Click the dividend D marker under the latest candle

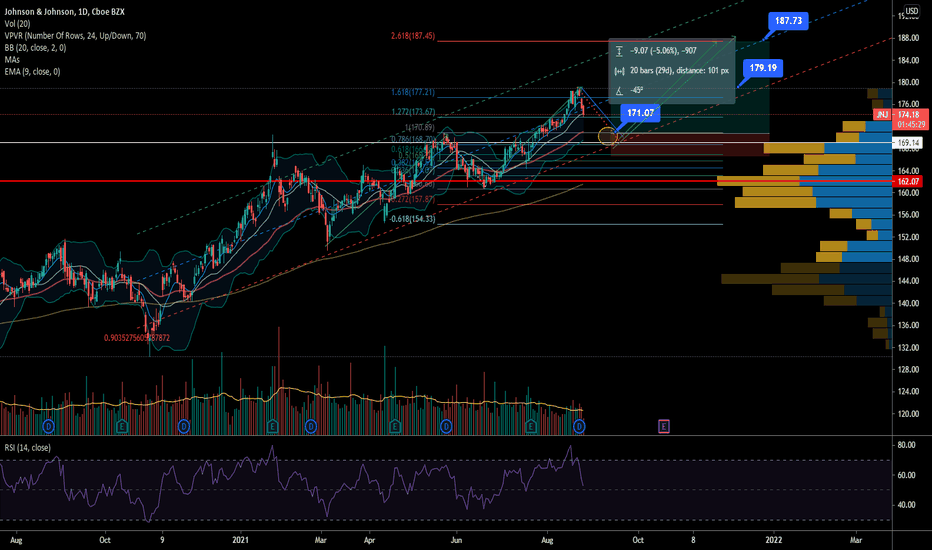pos(580,426)
